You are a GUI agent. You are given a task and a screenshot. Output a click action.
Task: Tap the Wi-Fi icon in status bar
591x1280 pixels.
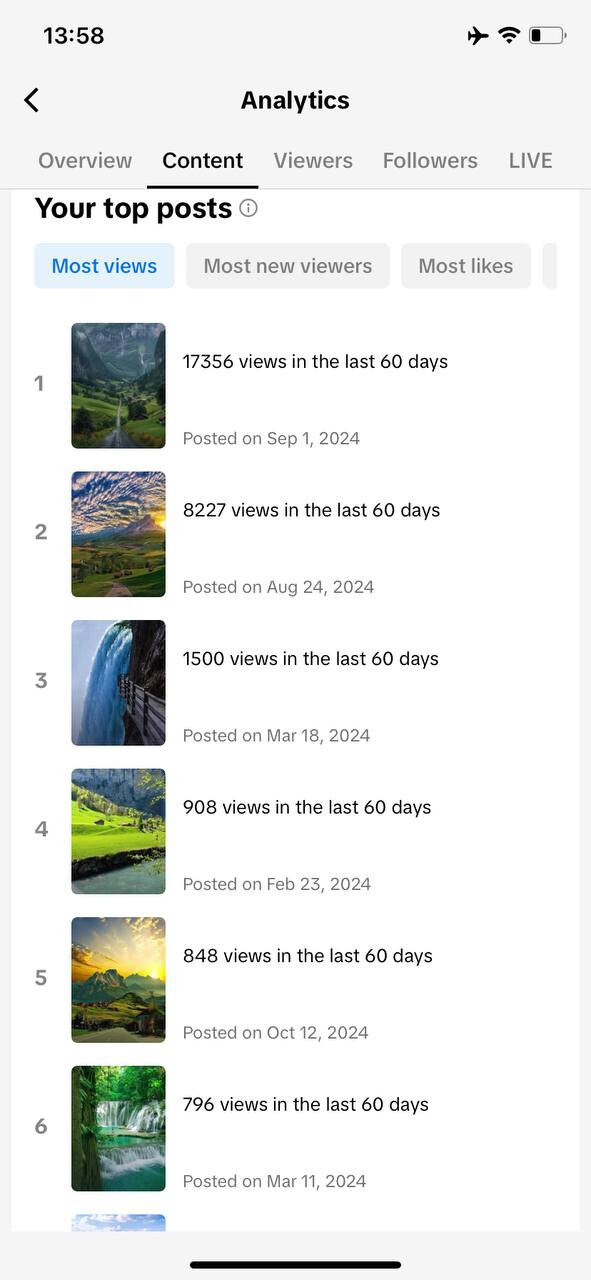point(509,36)
